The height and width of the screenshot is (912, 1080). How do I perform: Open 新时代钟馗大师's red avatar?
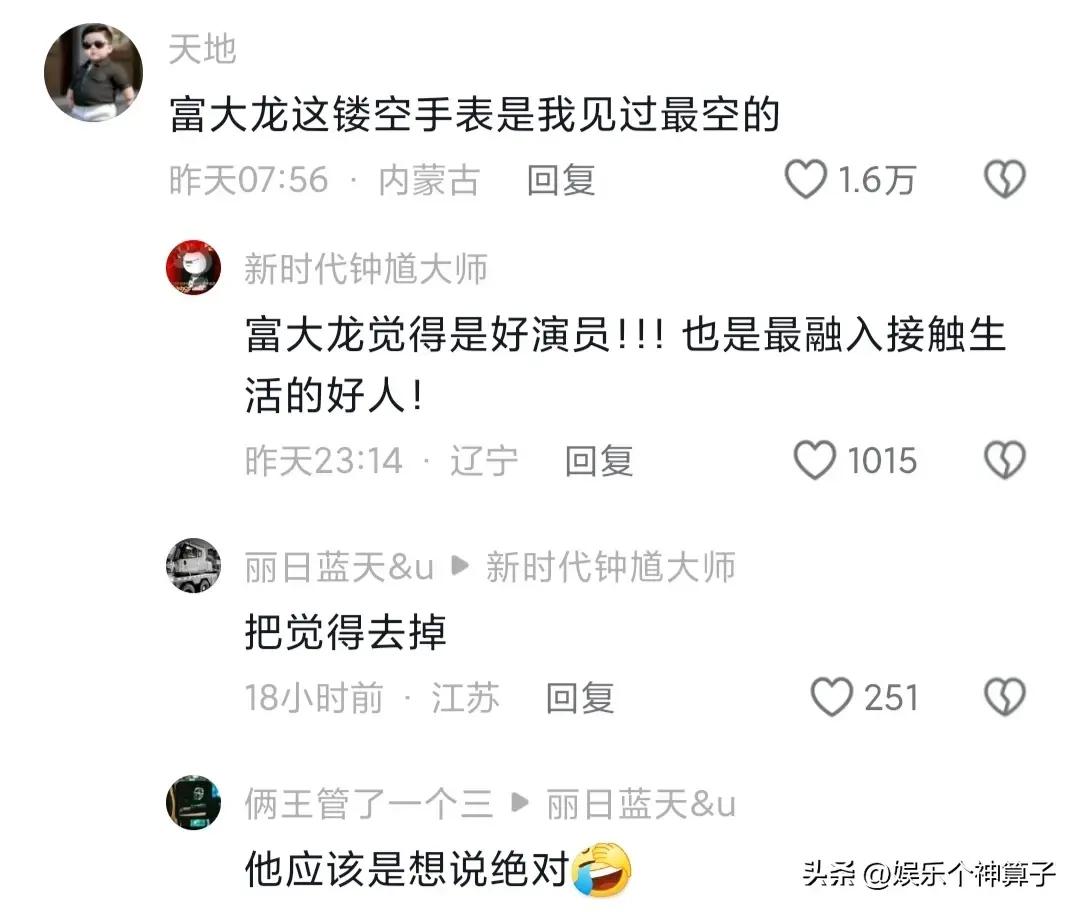tap(194, 267)
